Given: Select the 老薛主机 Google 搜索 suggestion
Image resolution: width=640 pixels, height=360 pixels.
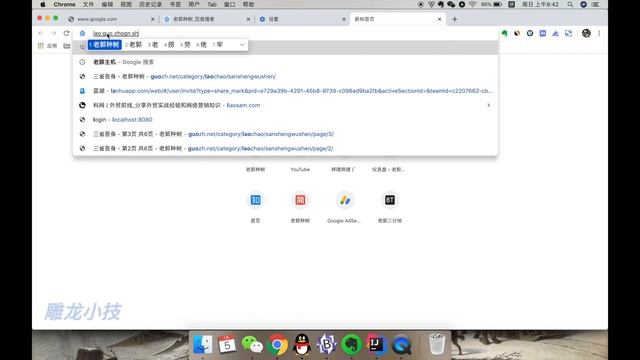Looking at the screenshot, I should (x=285, y=62).
